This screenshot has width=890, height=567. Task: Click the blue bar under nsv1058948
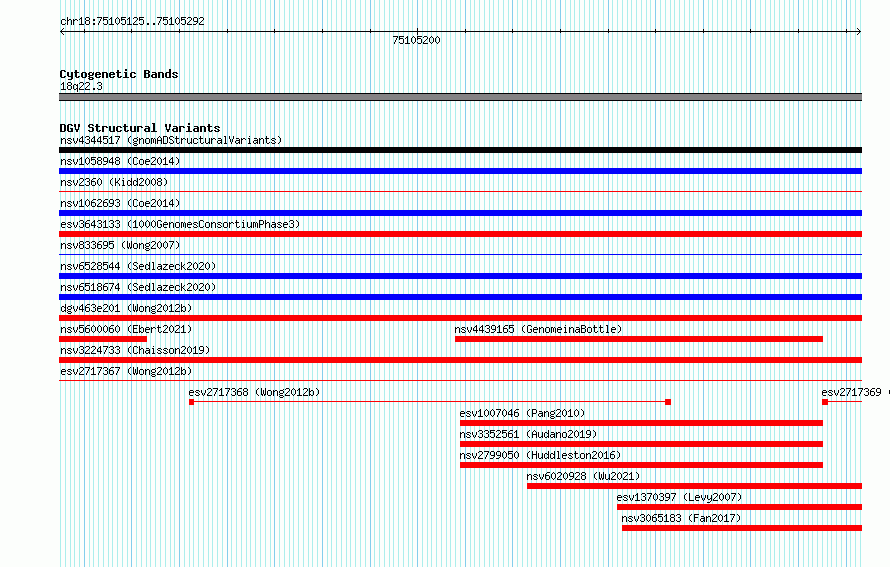pyautogui.click(x=460, y=171)
